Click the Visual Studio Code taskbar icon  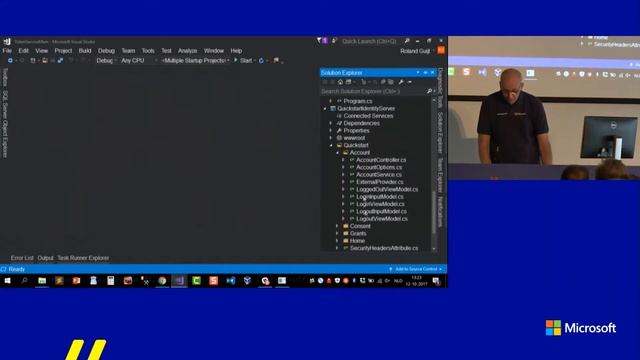(231, 281)
